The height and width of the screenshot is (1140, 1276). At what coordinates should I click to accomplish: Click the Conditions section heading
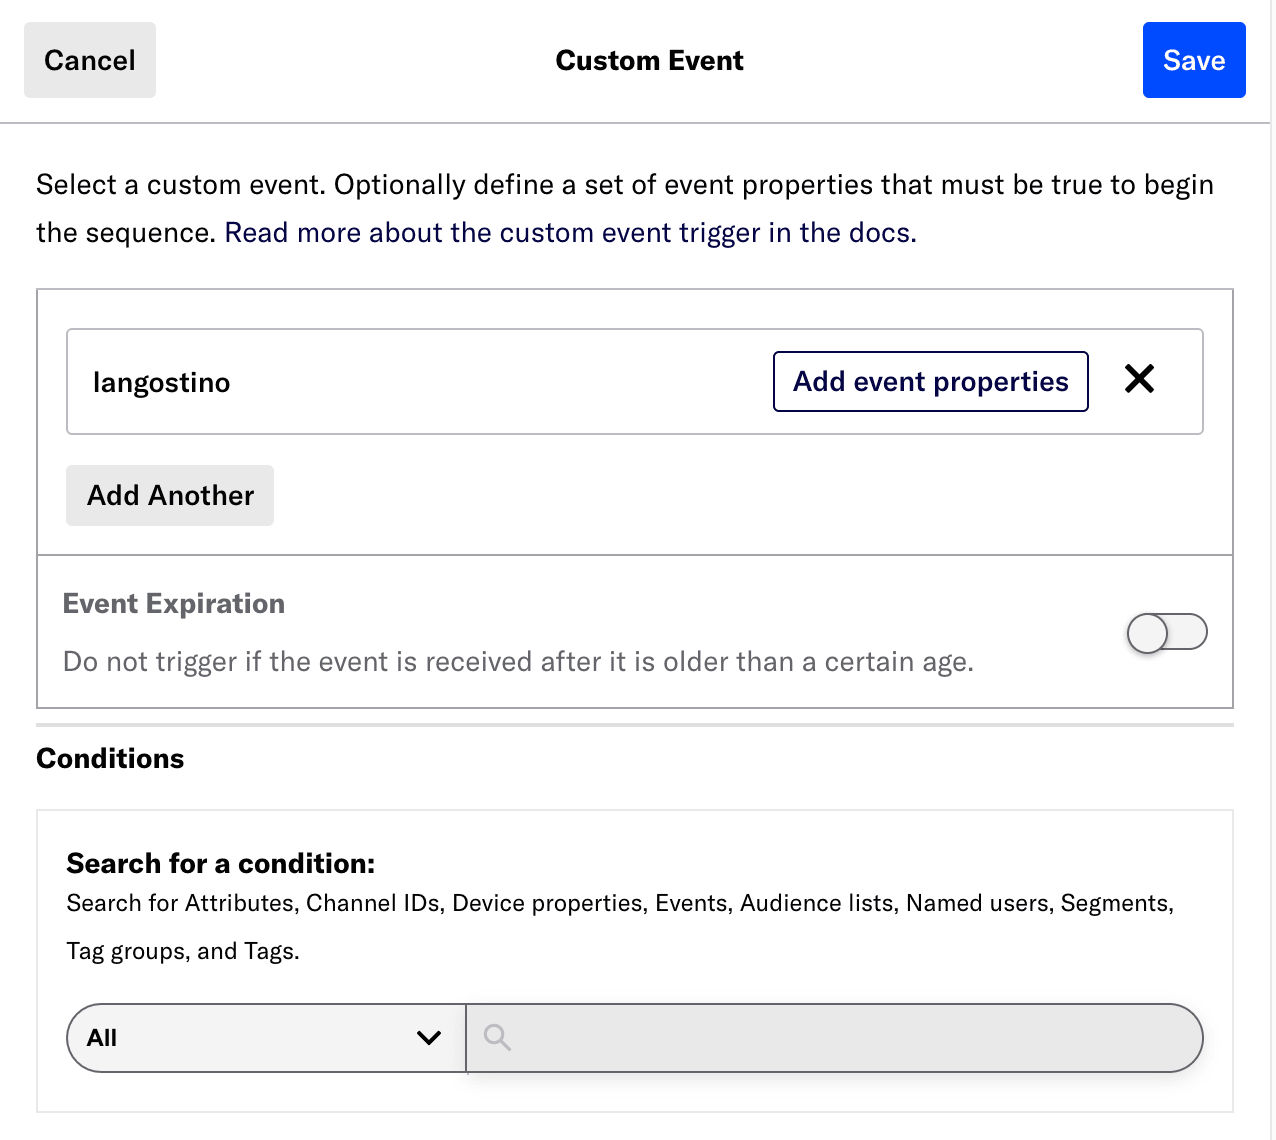point(110,759)
